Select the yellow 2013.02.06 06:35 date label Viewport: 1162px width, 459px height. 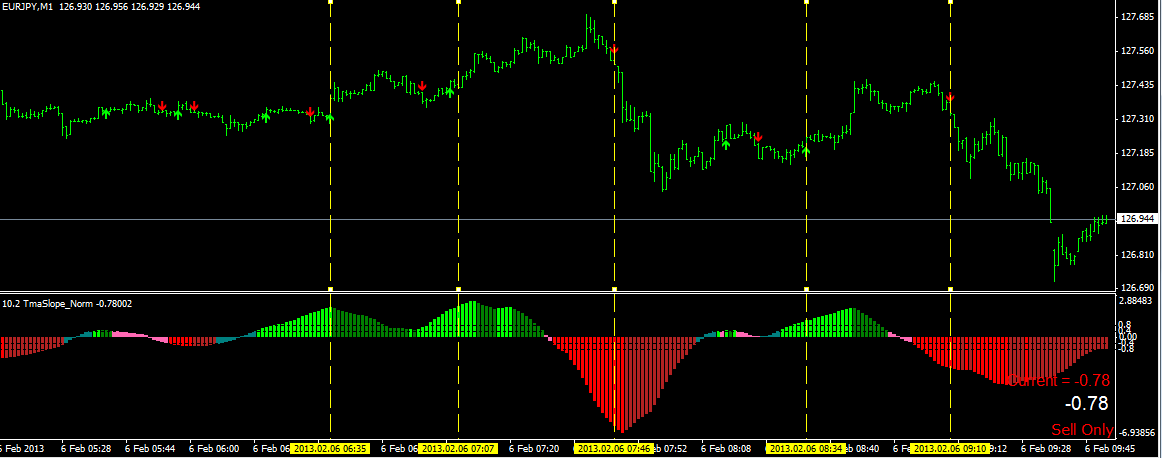(330, 449)
